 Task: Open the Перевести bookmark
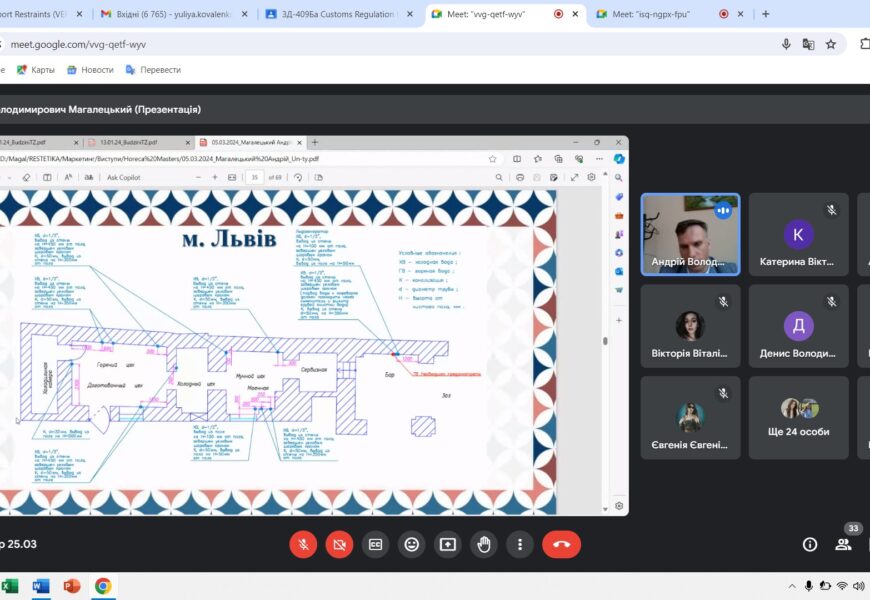tap(153, 70)
